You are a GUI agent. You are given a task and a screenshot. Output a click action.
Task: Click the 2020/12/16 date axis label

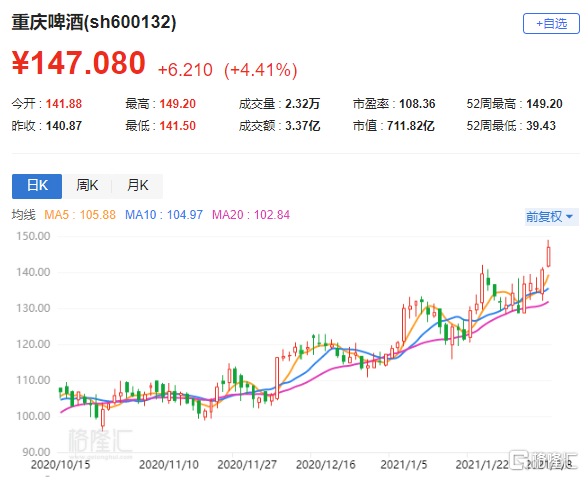click(x=326, y=465)
